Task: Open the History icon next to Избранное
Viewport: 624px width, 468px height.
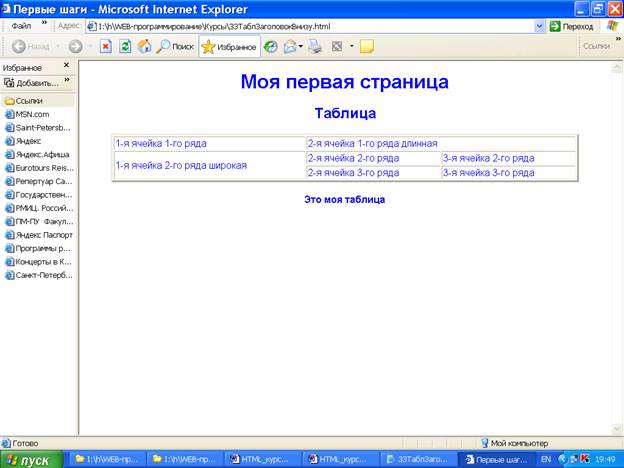Action: click(x=271, y=47)
